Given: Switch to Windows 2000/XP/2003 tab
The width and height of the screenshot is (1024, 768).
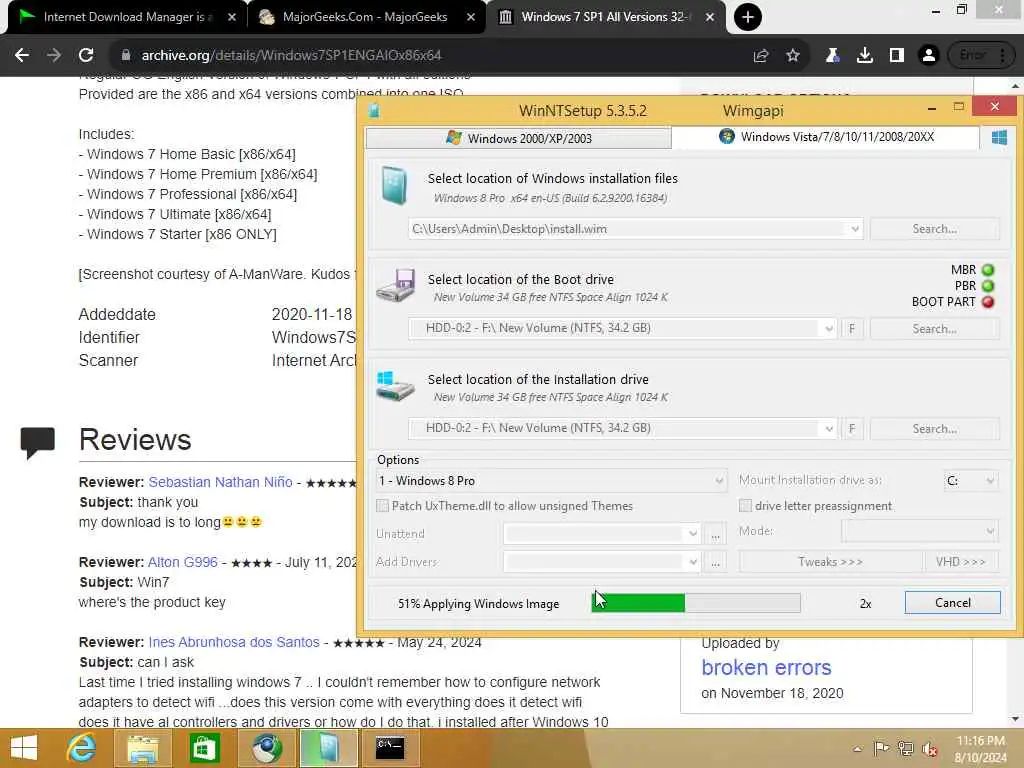Looking at the screenshot, I should pos(519,138).
